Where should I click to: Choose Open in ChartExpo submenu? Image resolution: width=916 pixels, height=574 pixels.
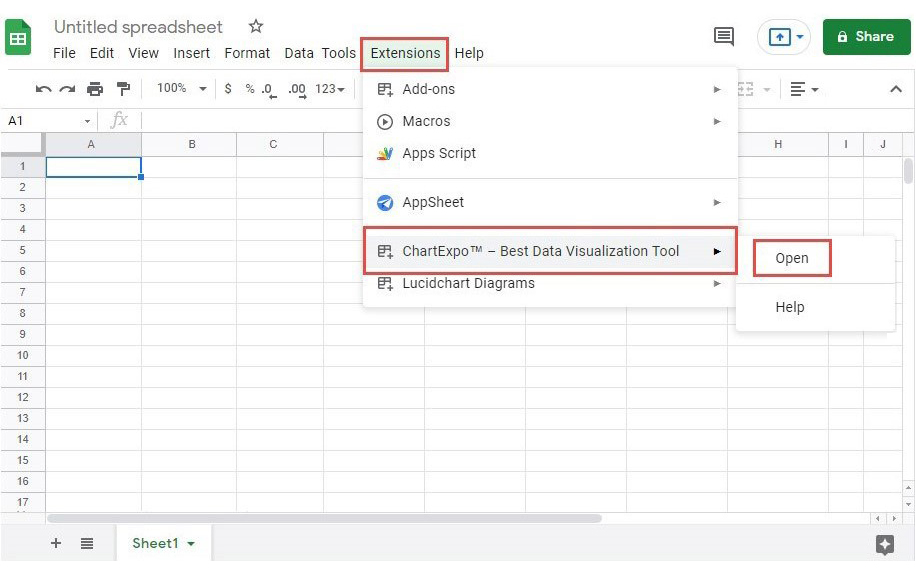point(792,258)
